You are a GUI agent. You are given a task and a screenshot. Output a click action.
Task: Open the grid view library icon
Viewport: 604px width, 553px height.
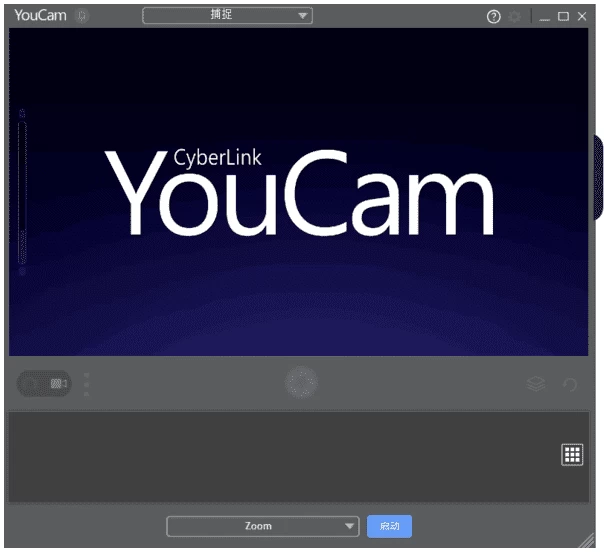571,455
